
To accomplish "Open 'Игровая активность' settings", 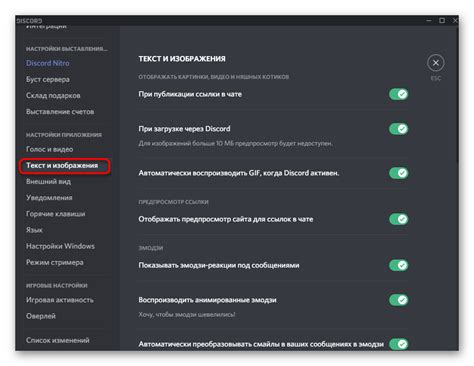I will (x=60, y=300).
